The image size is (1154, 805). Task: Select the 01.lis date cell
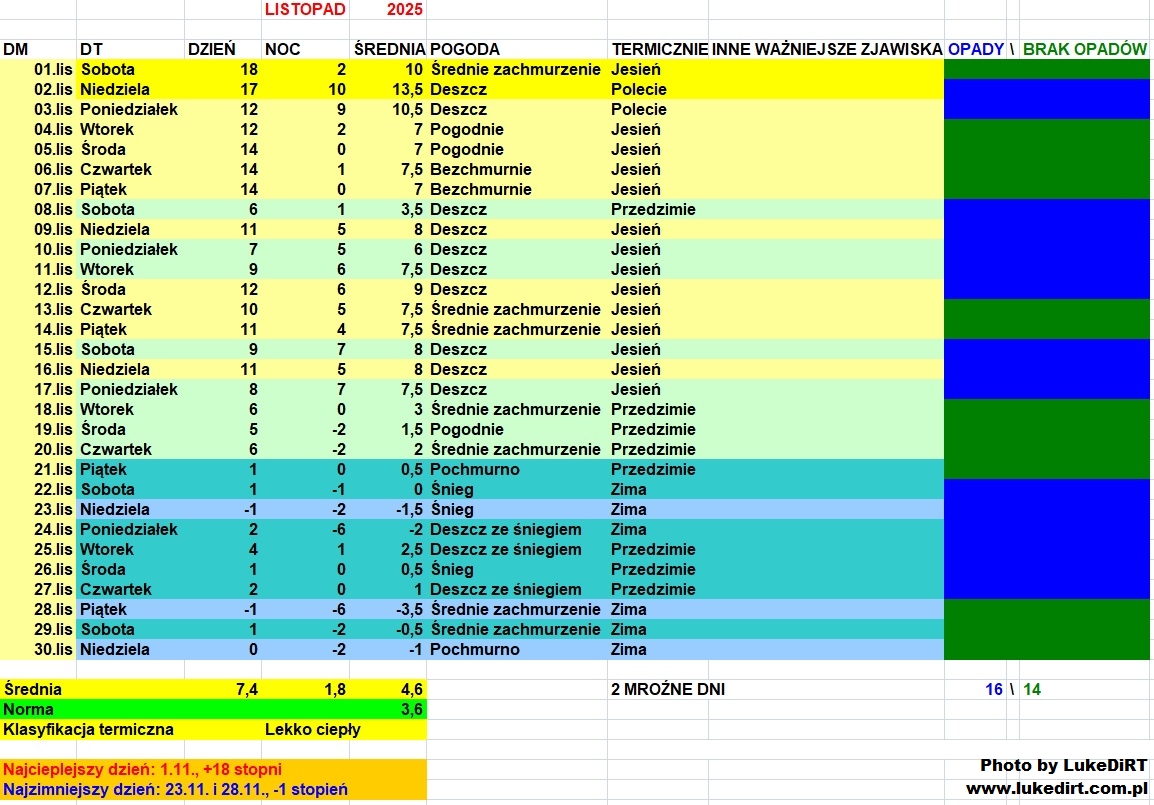54,69
